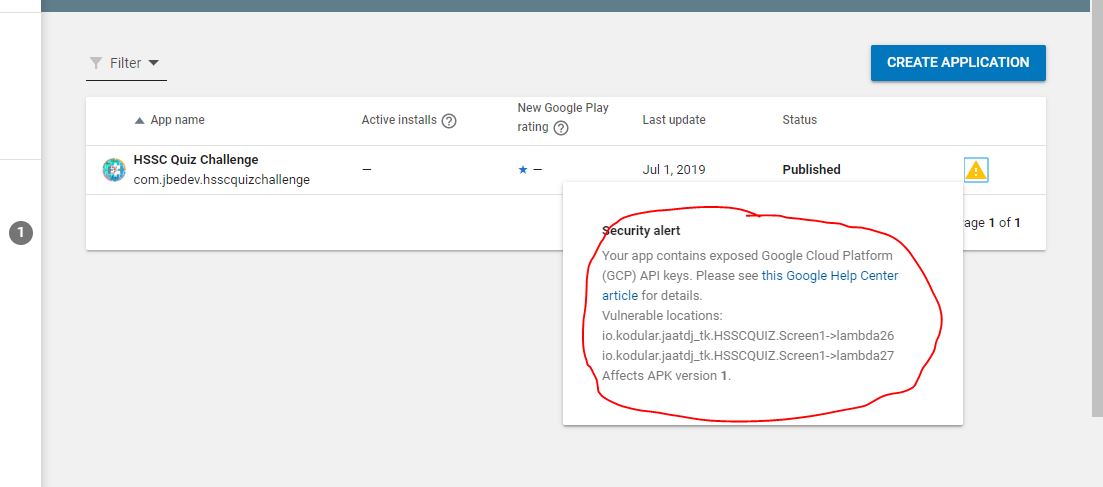
Task: Click the blue rating star icon
Action: coord(523,170)
